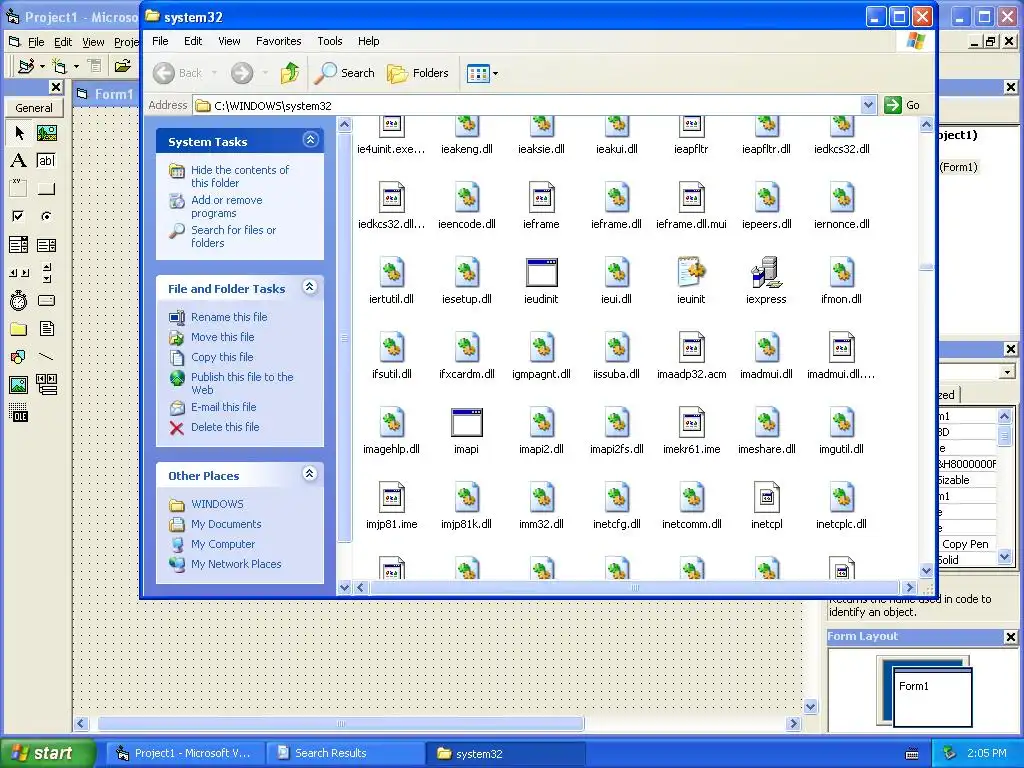Click the Form1 thumbnail in Form Layout

(x=933, y=696)
